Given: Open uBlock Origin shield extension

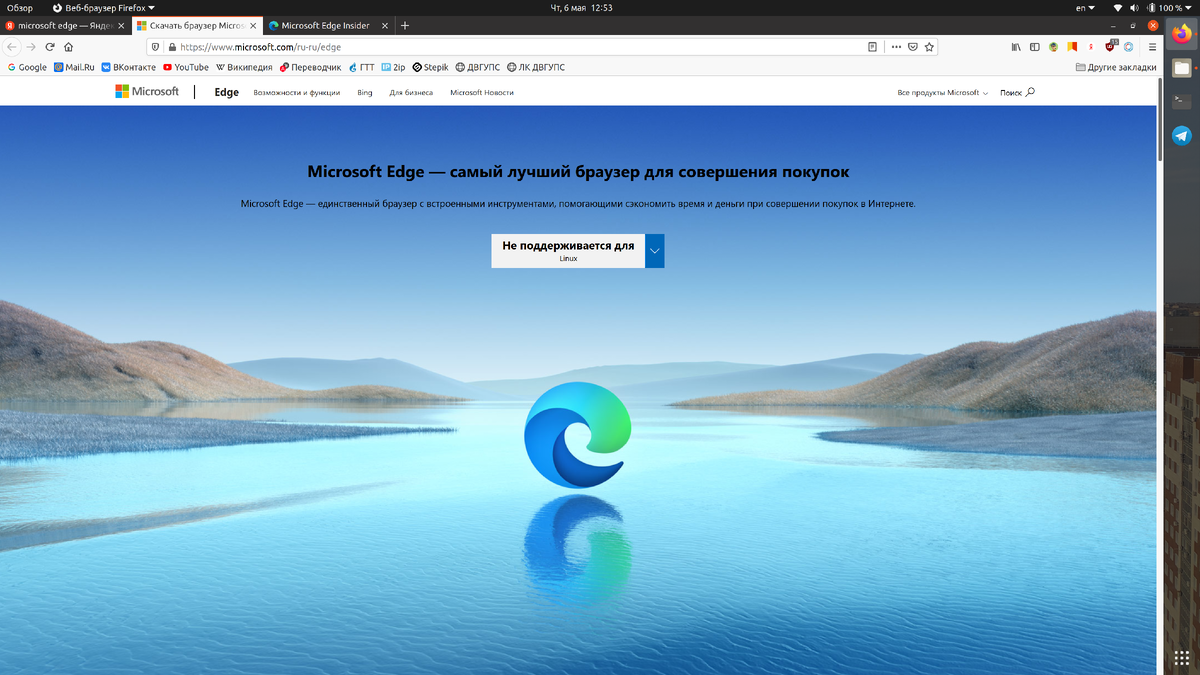Looking at the screenshot, I should (1111, 45).
